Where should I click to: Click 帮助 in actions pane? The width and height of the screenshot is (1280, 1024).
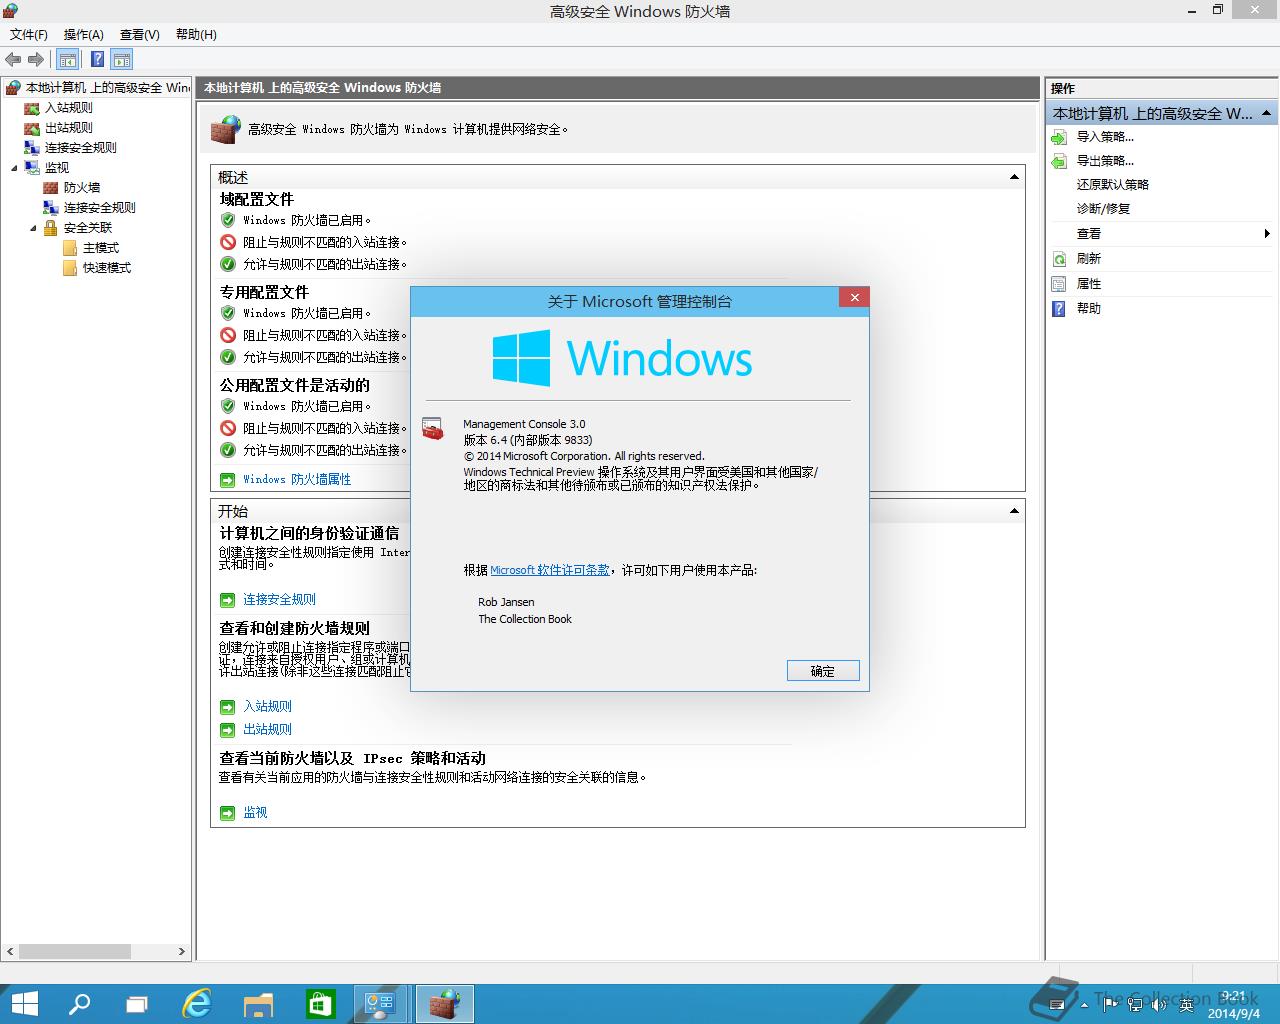coord(1088,309)
